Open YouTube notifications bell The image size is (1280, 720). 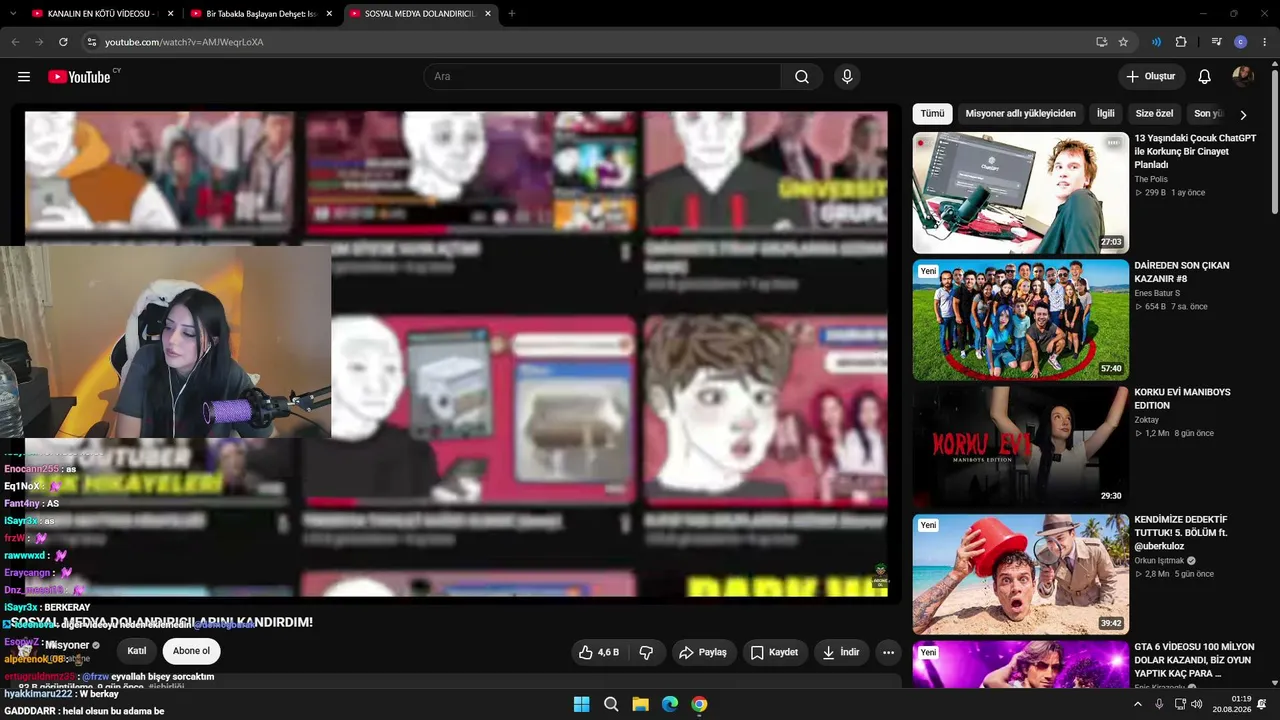[x=1205, y=77]
